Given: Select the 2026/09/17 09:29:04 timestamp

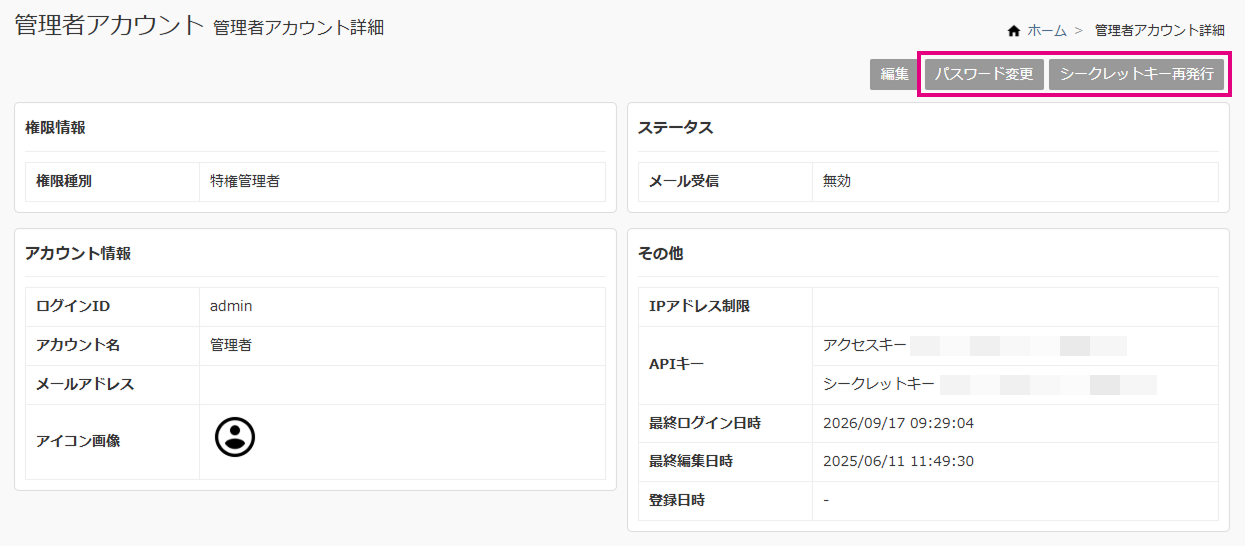Looking at the screenshot, I should pyautogui.click(x=898, y=423).
